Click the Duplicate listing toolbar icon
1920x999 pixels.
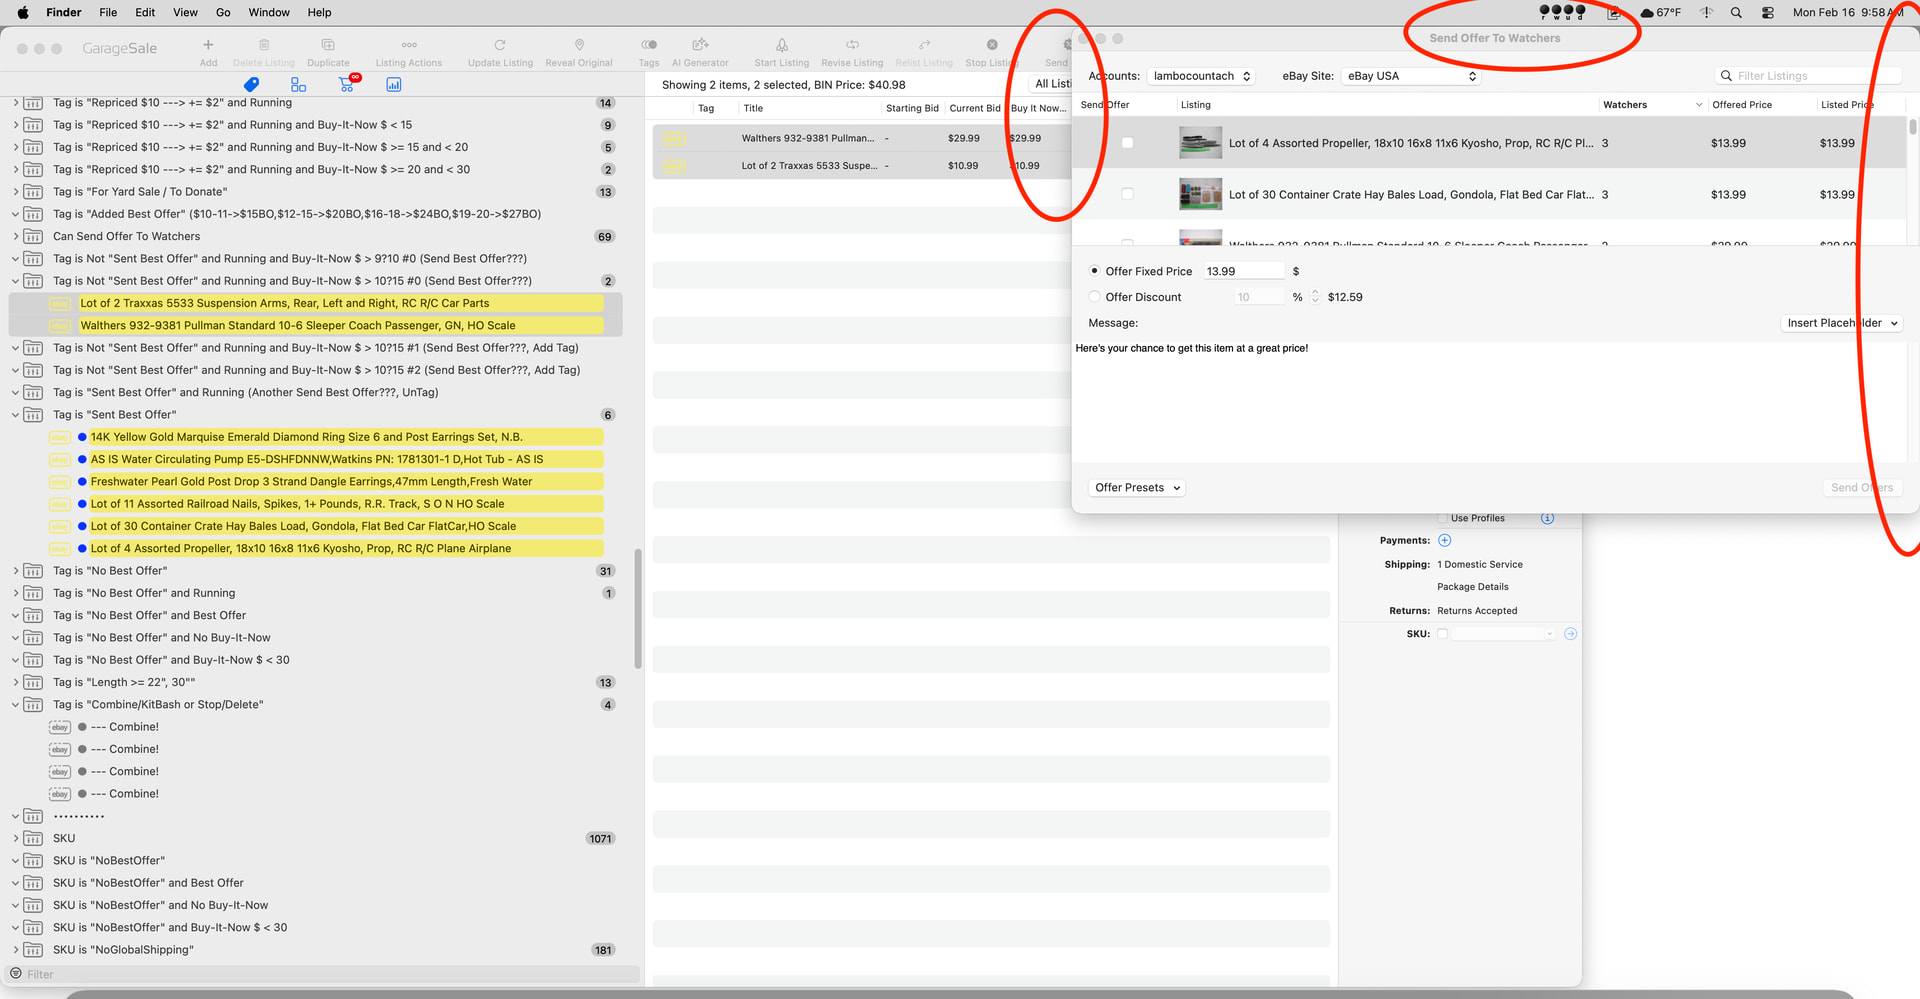[x=328, y=45]
